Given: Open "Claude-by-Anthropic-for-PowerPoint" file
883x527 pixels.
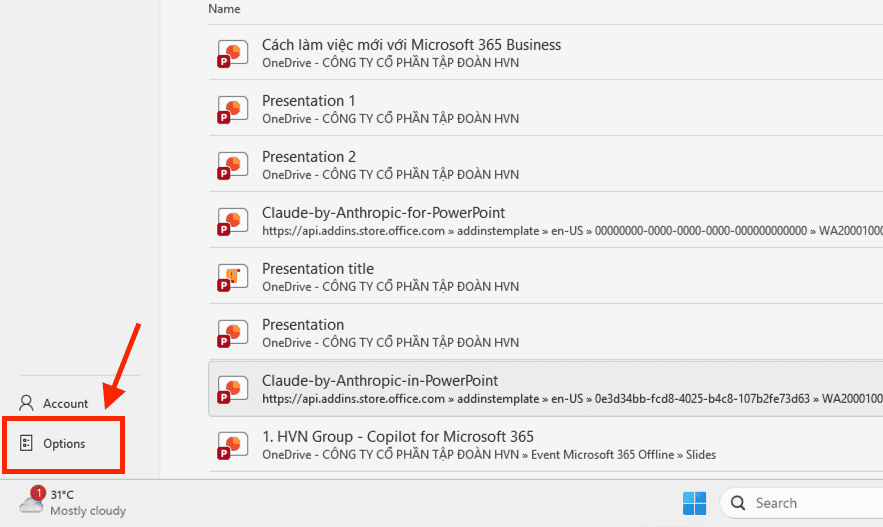Looking at the screenshot, I should (383, 213).
